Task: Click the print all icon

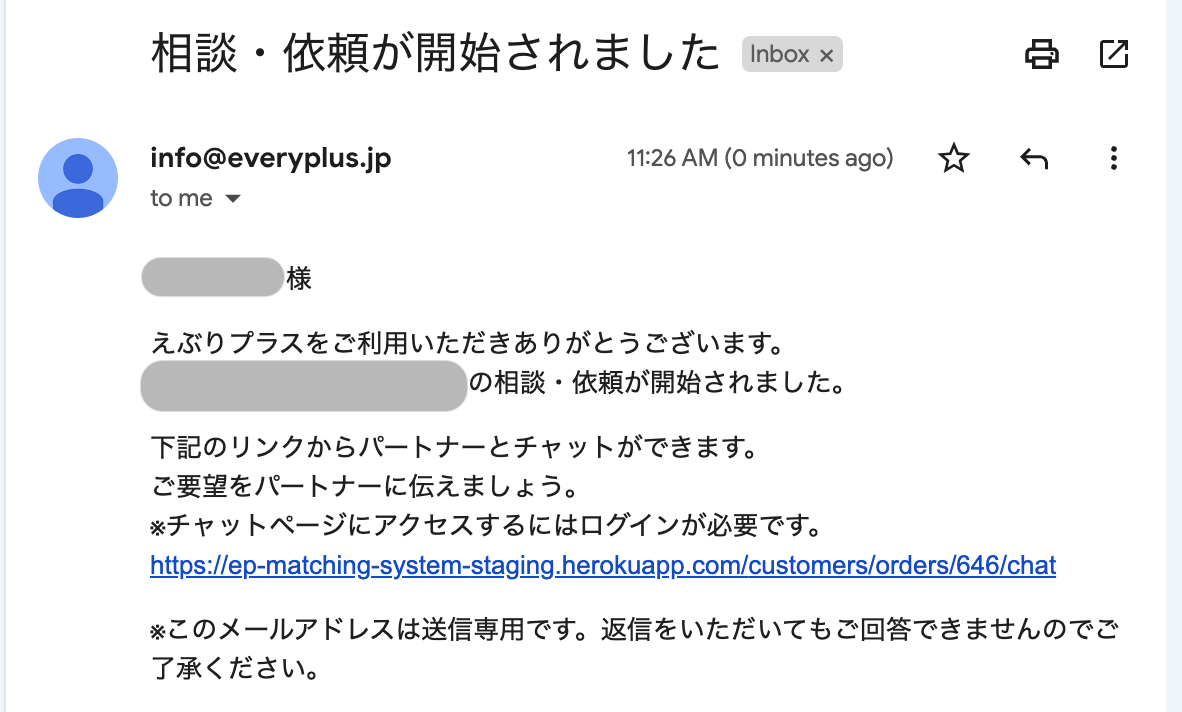Action: [x=1041, y=54]
